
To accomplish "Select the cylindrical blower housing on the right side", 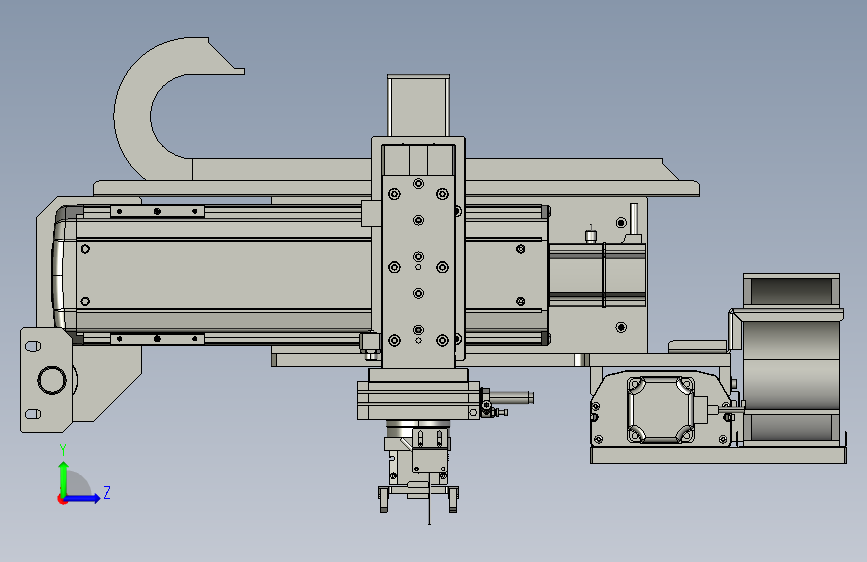I will (x=791, y=360).
